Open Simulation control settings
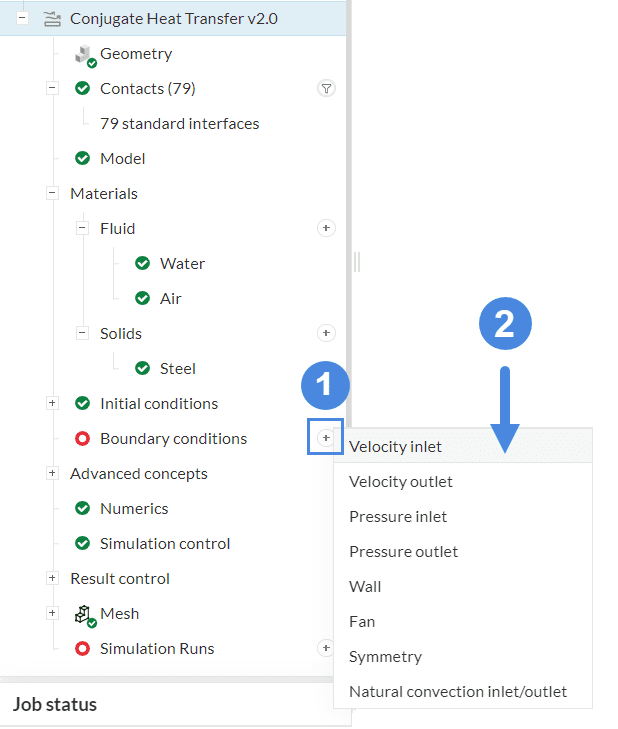618x729 pixels. tap(165, 543)
